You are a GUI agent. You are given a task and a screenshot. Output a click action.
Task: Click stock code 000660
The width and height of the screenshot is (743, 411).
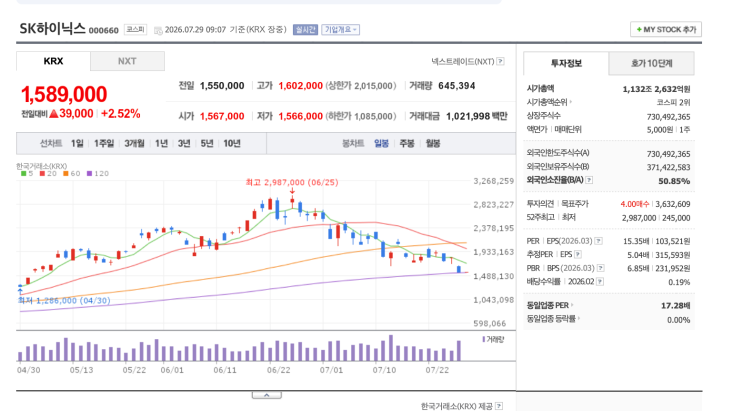103,30
